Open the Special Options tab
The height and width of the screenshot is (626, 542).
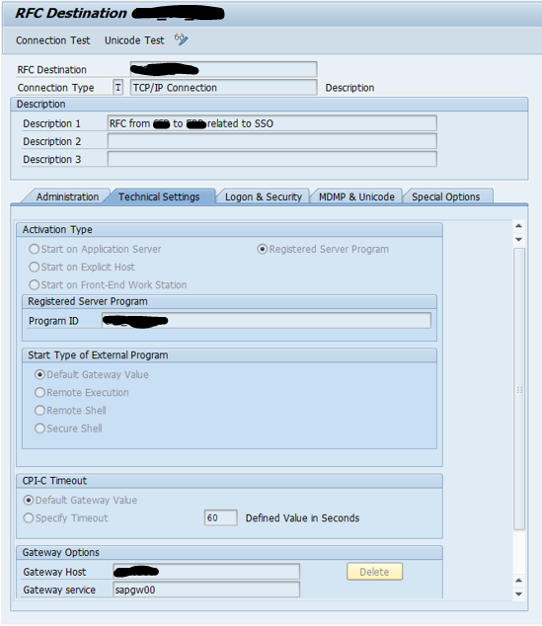coord(446,197)
